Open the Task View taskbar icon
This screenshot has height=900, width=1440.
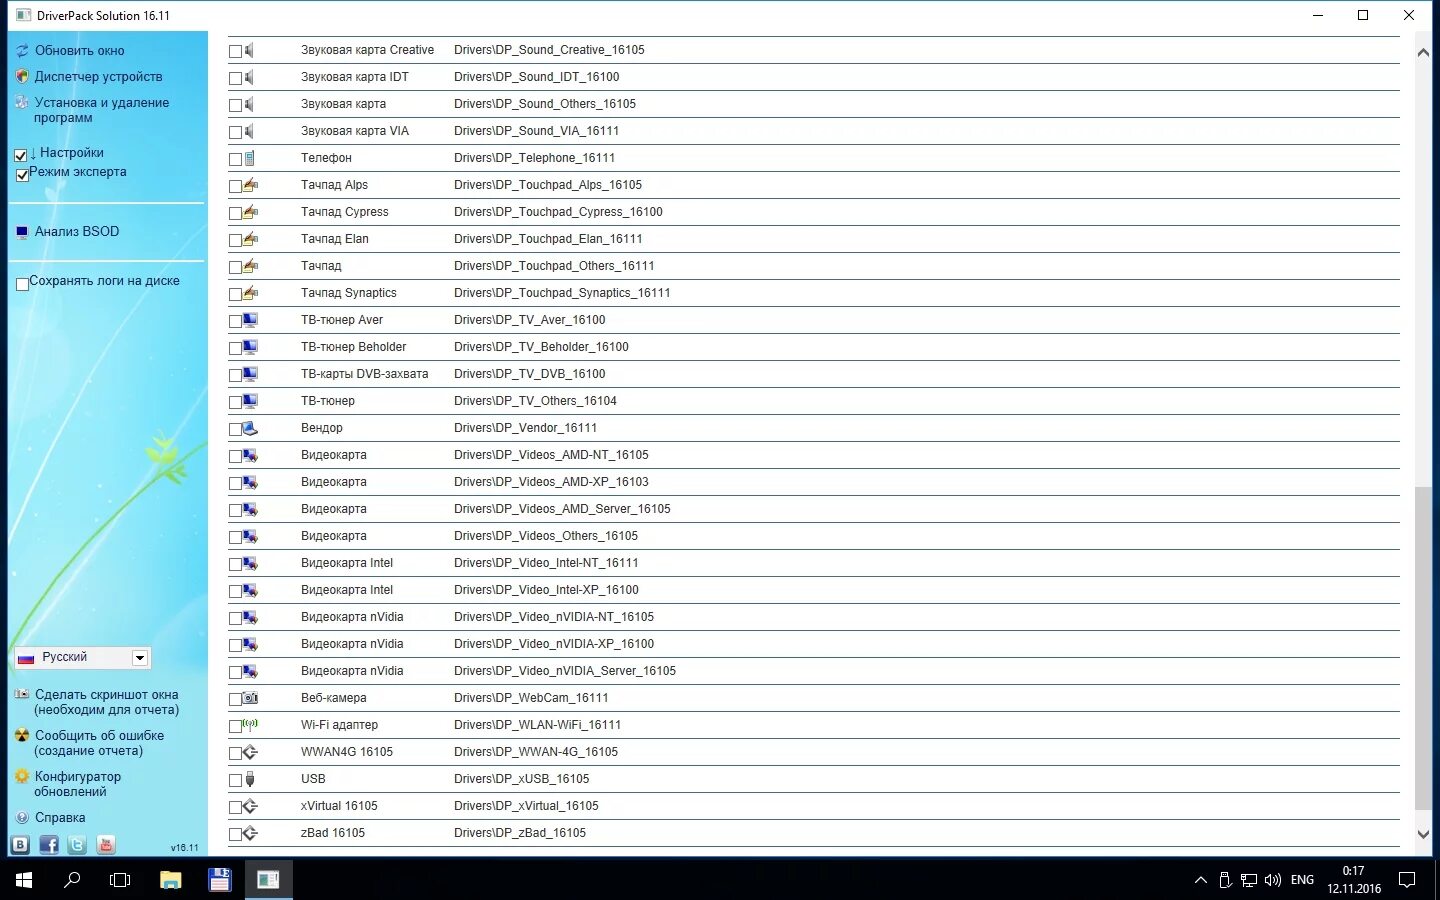click(120, 880)
